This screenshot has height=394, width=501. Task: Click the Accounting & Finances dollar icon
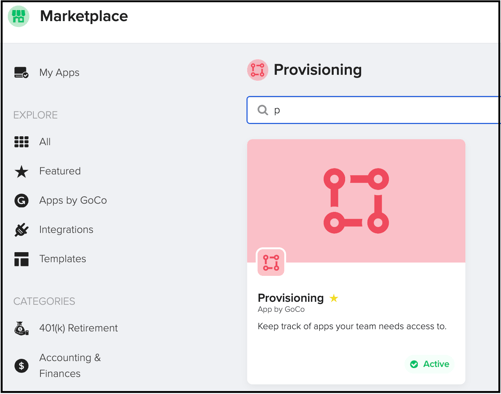[21, 366]
